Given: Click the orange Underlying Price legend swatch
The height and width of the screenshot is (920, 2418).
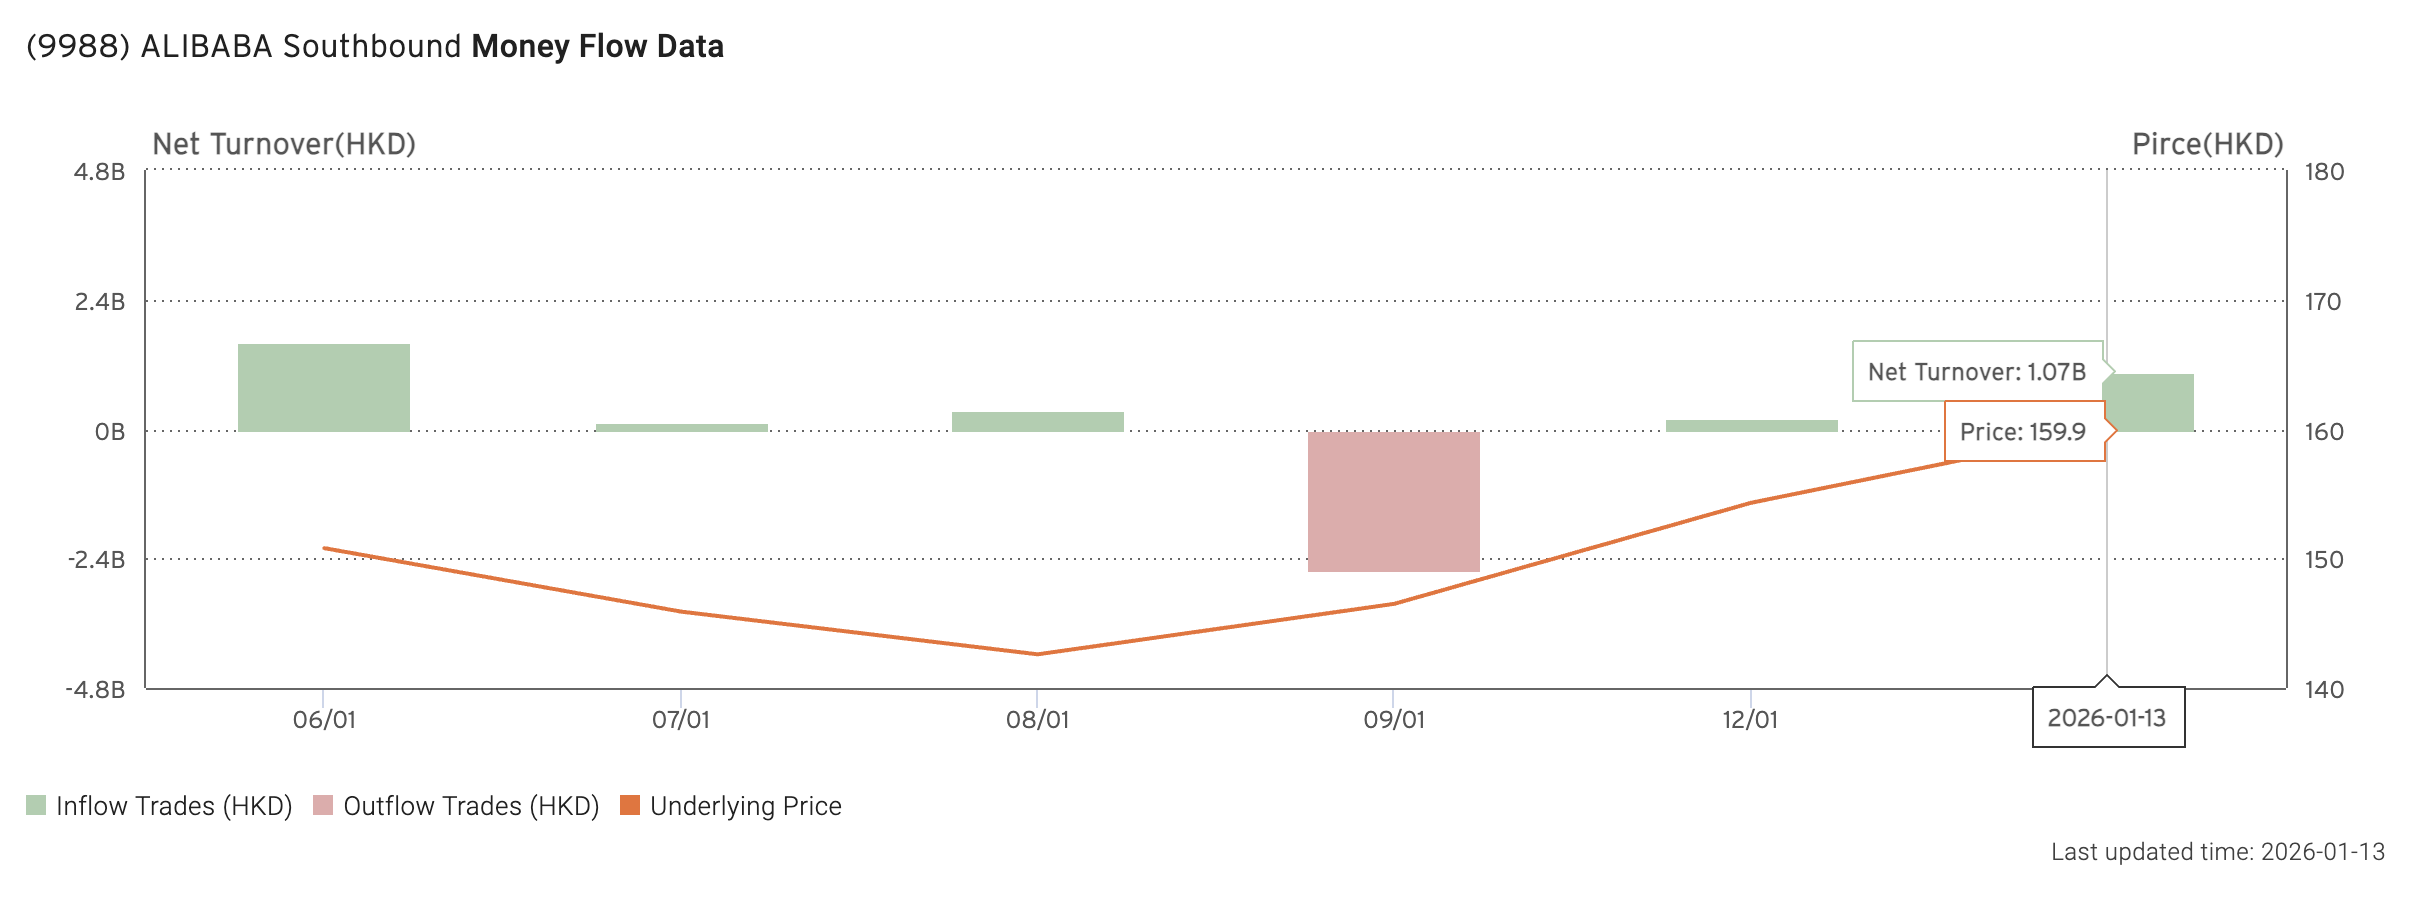Looking at the screenshot, I should click(x=630, y=806).
